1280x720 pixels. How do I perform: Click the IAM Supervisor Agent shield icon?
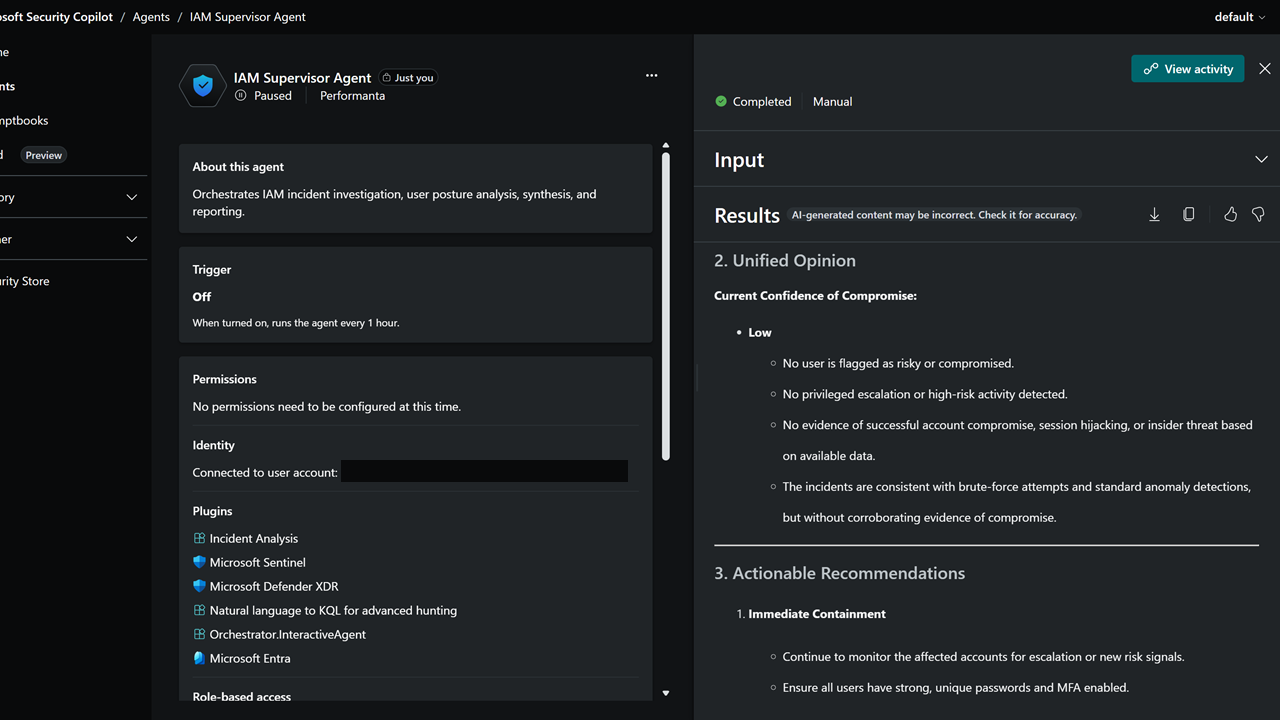(203, 86)
